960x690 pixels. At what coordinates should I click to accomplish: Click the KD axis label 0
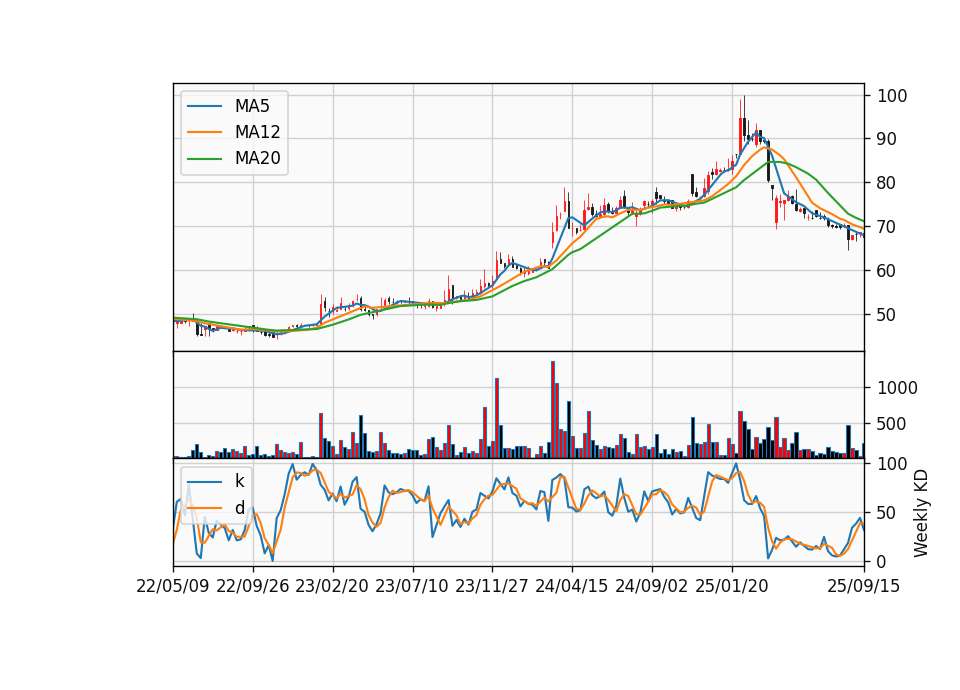click(x=882, y=561)
